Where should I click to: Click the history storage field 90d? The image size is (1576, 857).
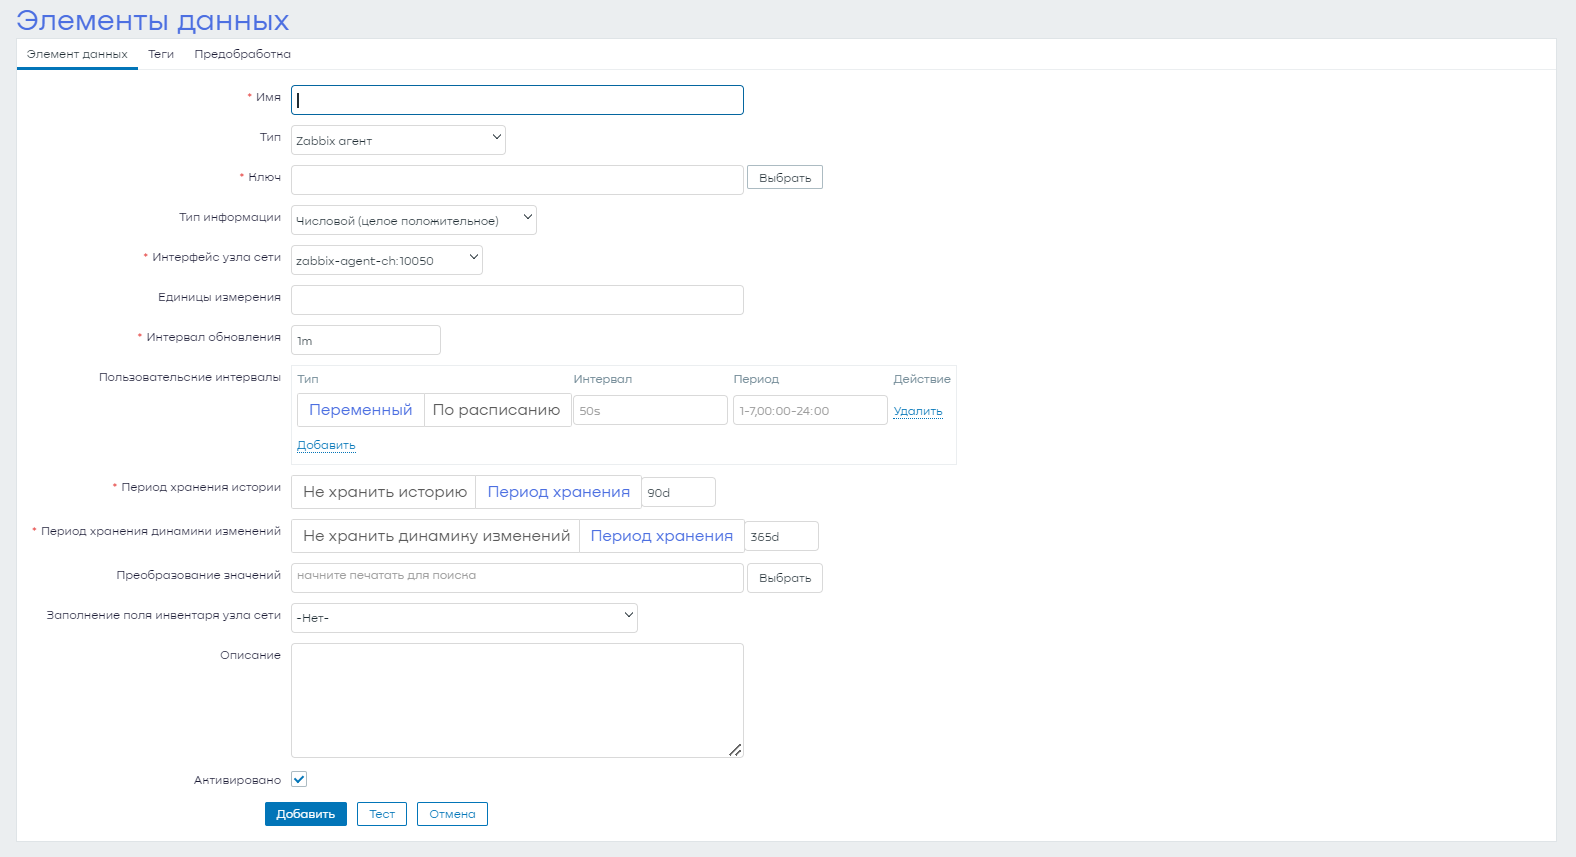(x=679, y=492)
